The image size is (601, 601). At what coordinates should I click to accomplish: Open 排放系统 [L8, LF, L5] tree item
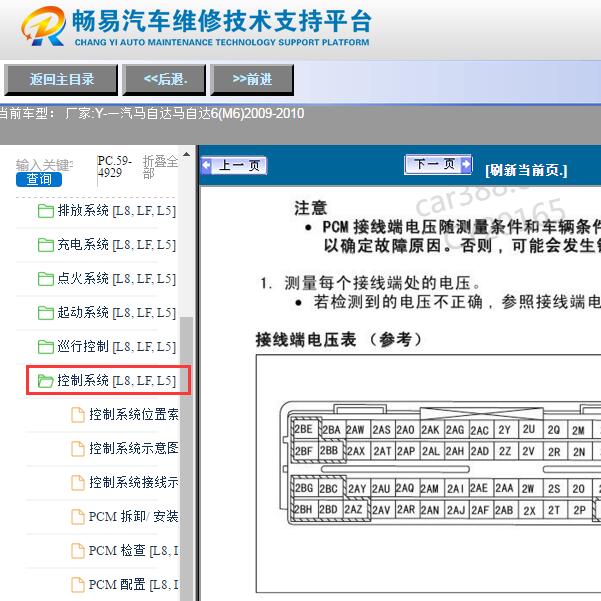pos(117,211)
